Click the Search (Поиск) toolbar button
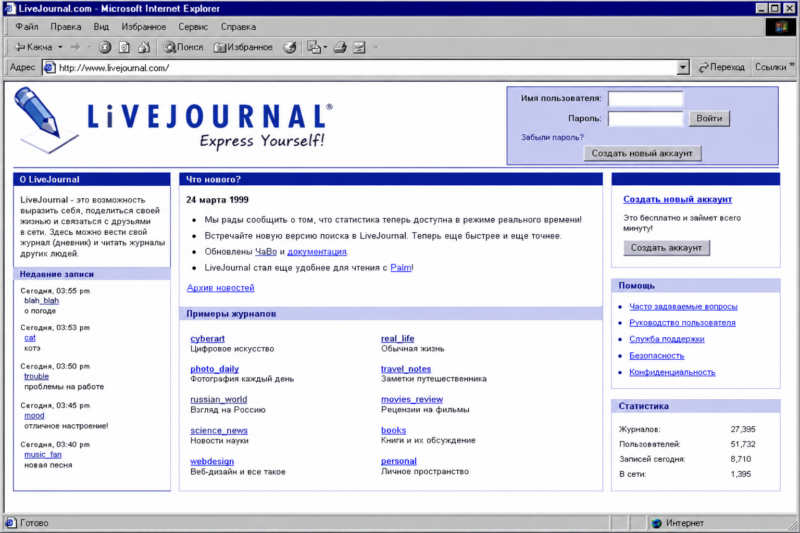800x533 pixels. pyautogui.click(x=183, y=47)
